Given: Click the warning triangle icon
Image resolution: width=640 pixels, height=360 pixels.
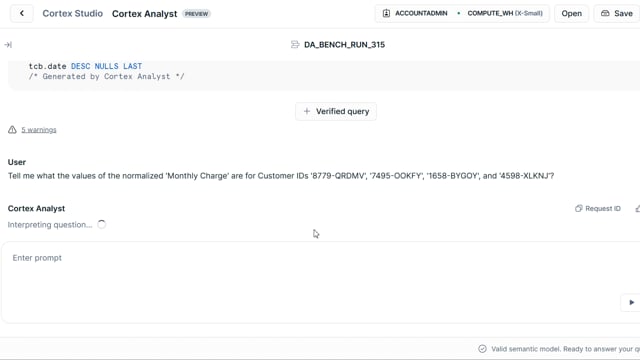Looking at the screenshot, I should pos(12,130).
